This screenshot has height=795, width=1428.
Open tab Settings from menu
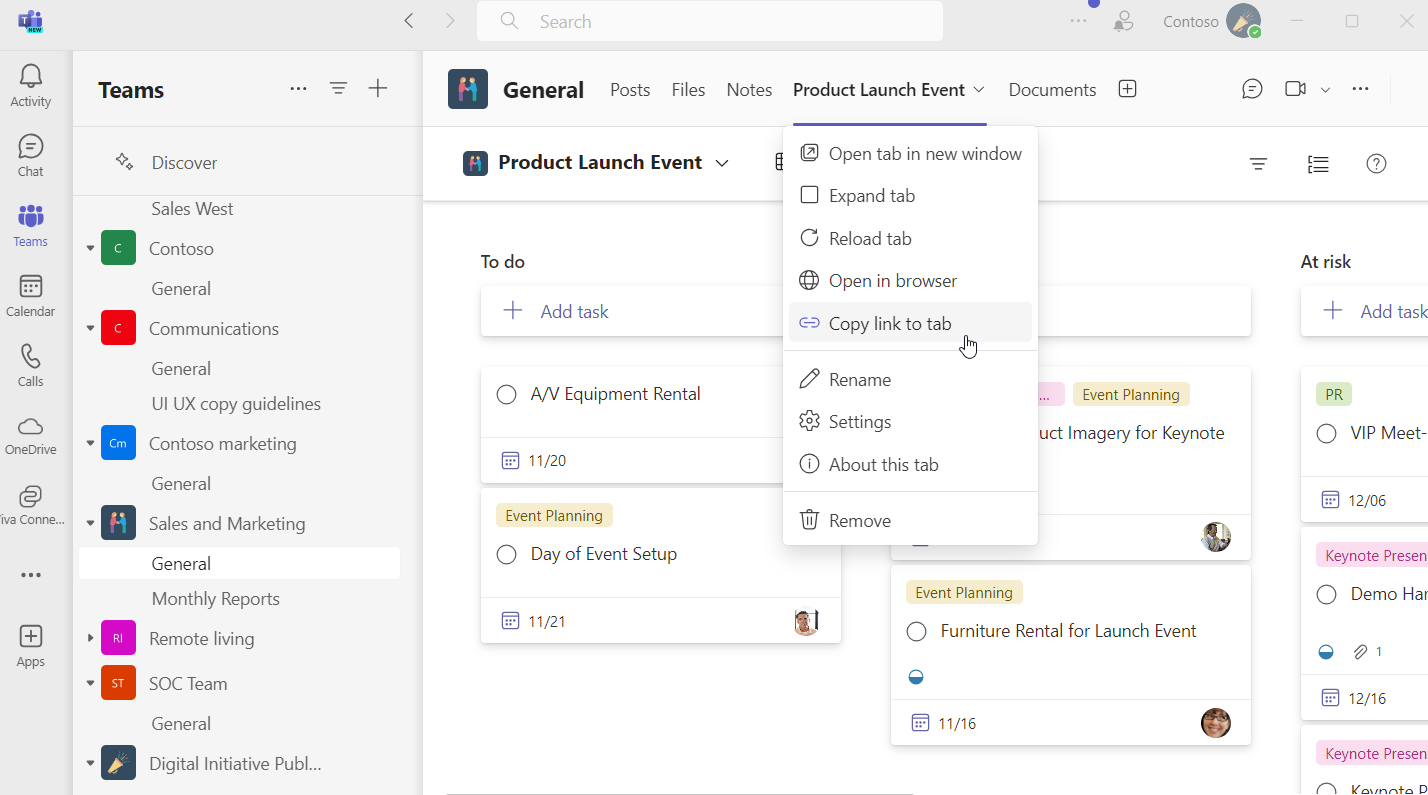pyautogui.click(x=910, y=422)
